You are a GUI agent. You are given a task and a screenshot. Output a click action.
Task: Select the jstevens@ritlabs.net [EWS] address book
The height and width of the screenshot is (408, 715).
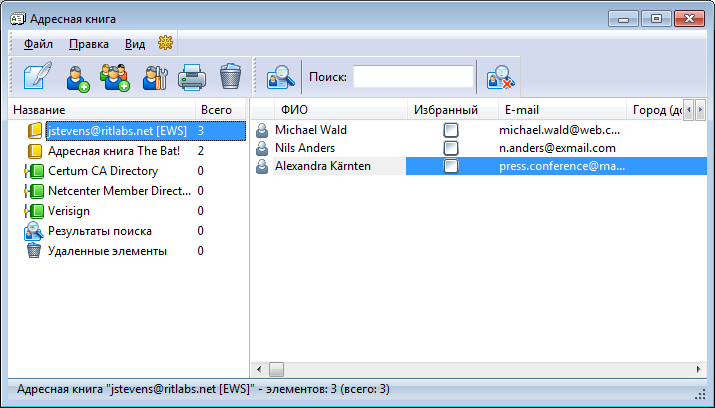coord(117,131)
